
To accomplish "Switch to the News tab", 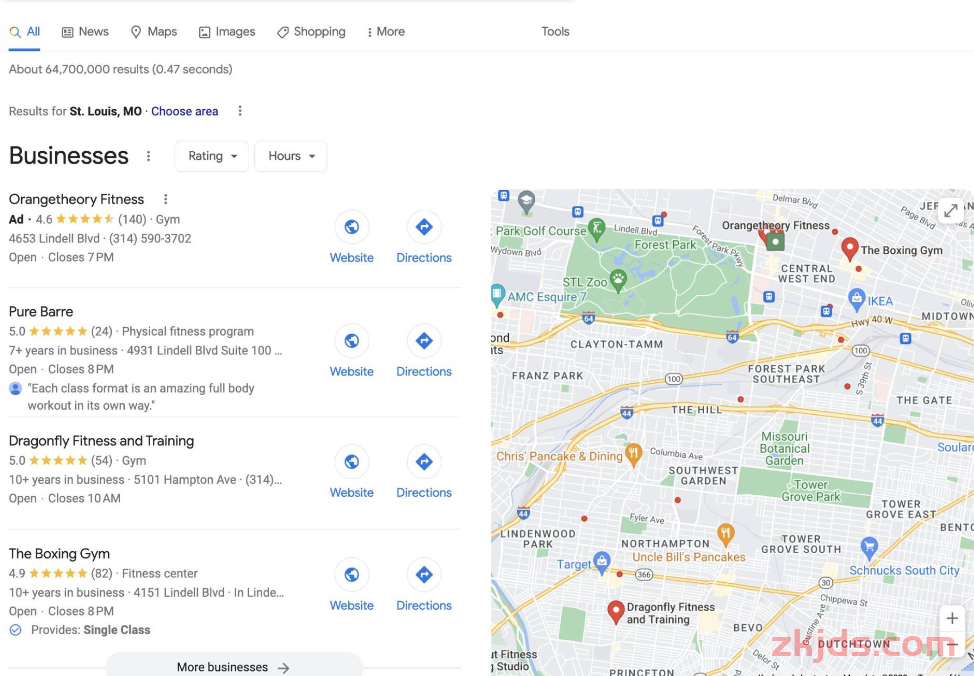I will click(85, 32).
